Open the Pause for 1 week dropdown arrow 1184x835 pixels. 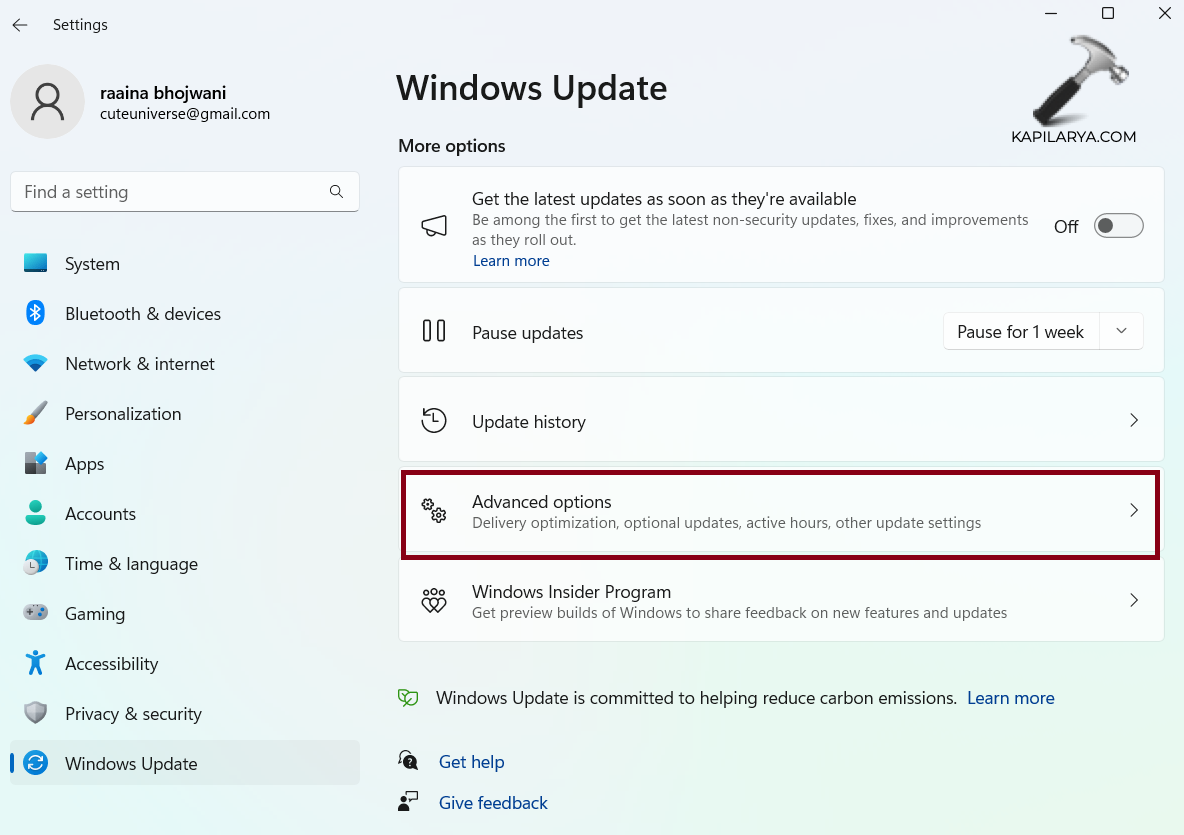tap(1121, 331)
